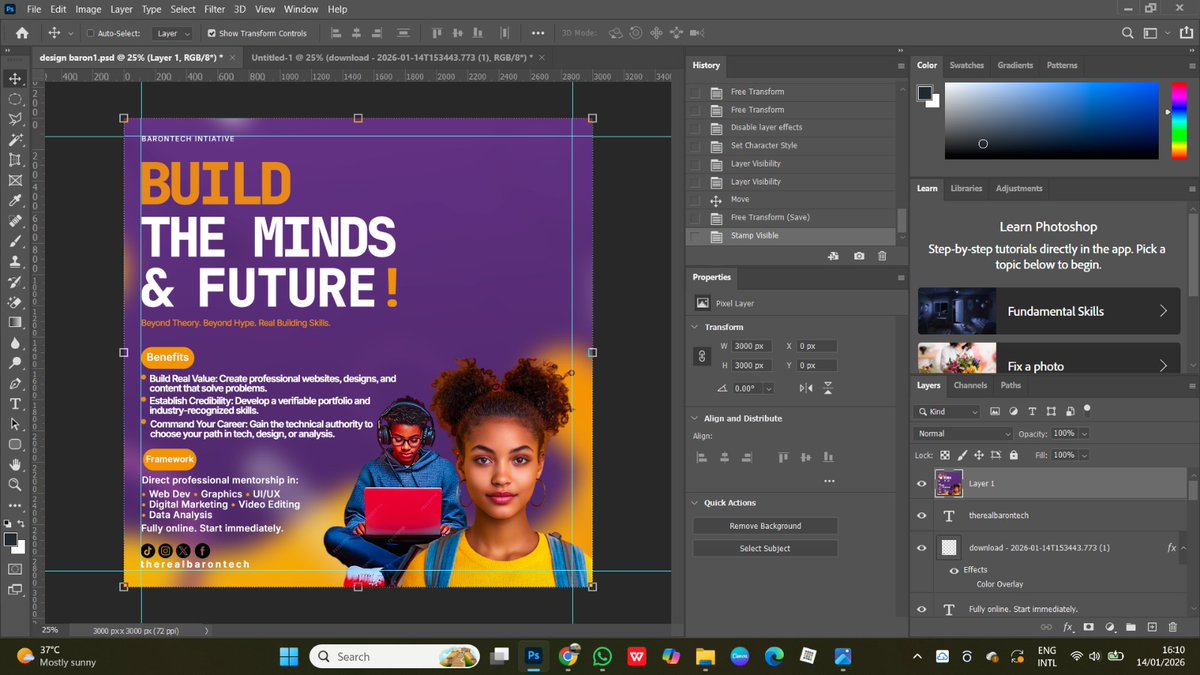Collapse the Transform section
The height and width of the screenshot is (675, 1200).
pyautogui.click(x=695, y=327)
